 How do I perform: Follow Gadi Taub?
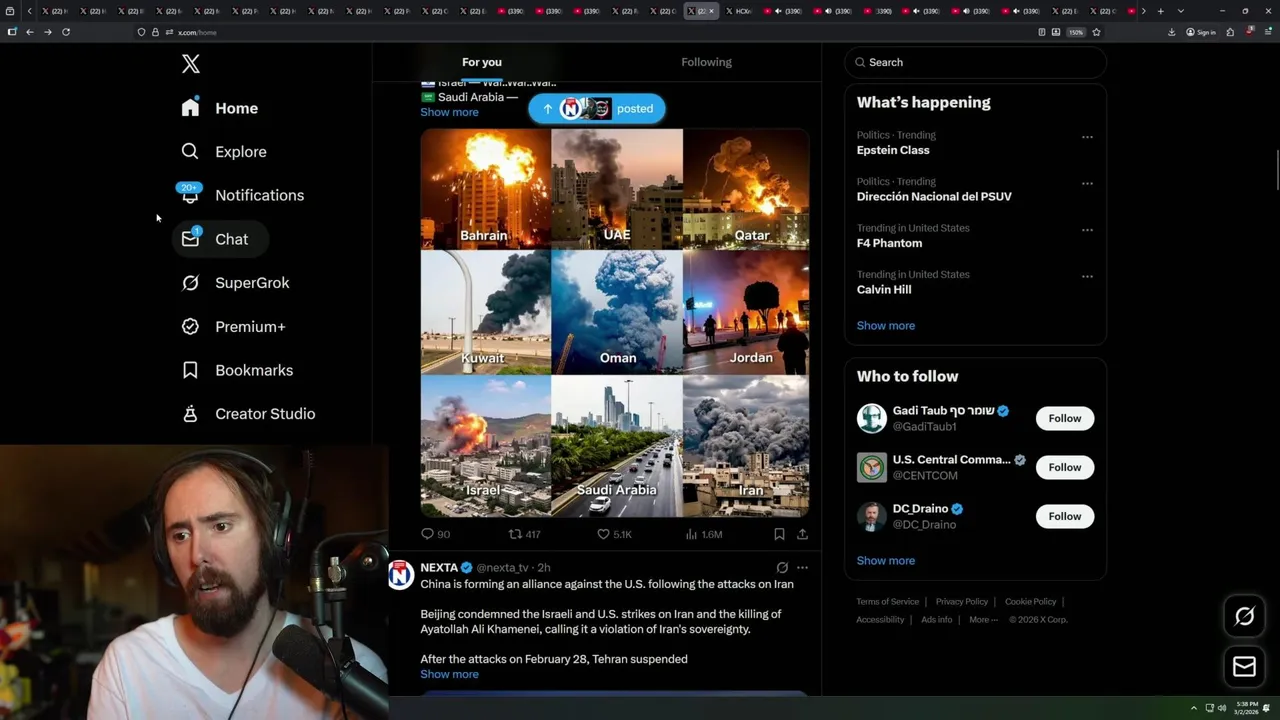point(1065,418)
